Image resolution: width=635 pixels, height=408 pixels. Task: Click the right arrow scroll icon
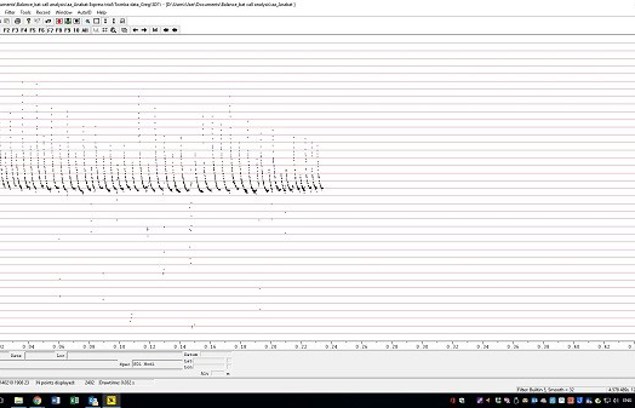point(144,30)
